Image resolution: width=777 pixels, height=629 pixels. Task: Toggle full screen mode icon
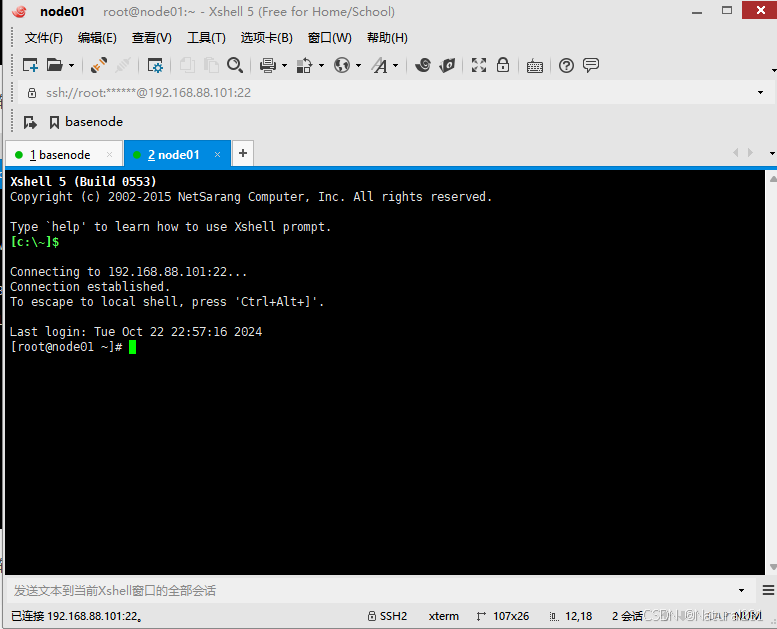479,65
